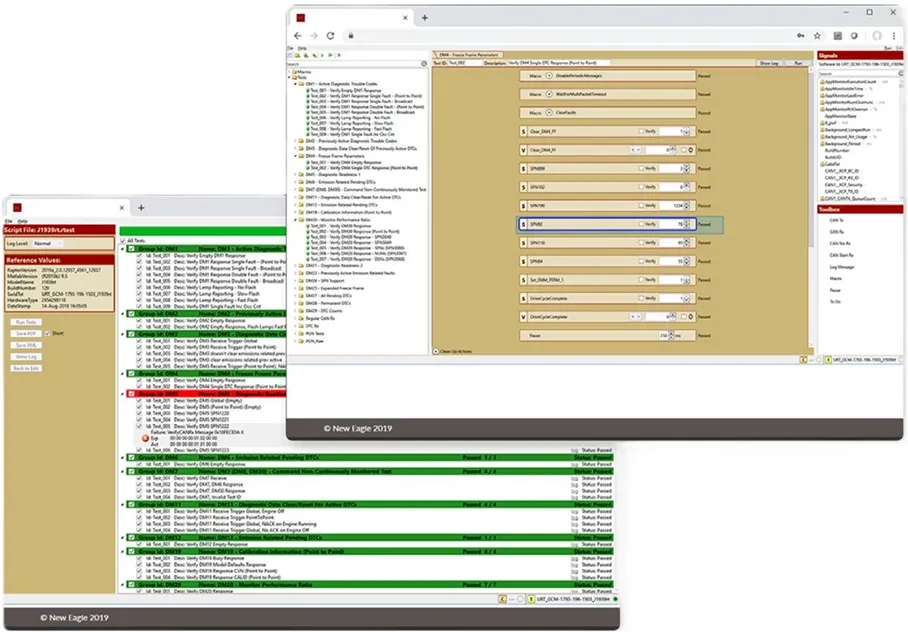Click the Test ID input field
This screenshot has width=908, height=632.
pyautogui.click(x=457, y=62)
